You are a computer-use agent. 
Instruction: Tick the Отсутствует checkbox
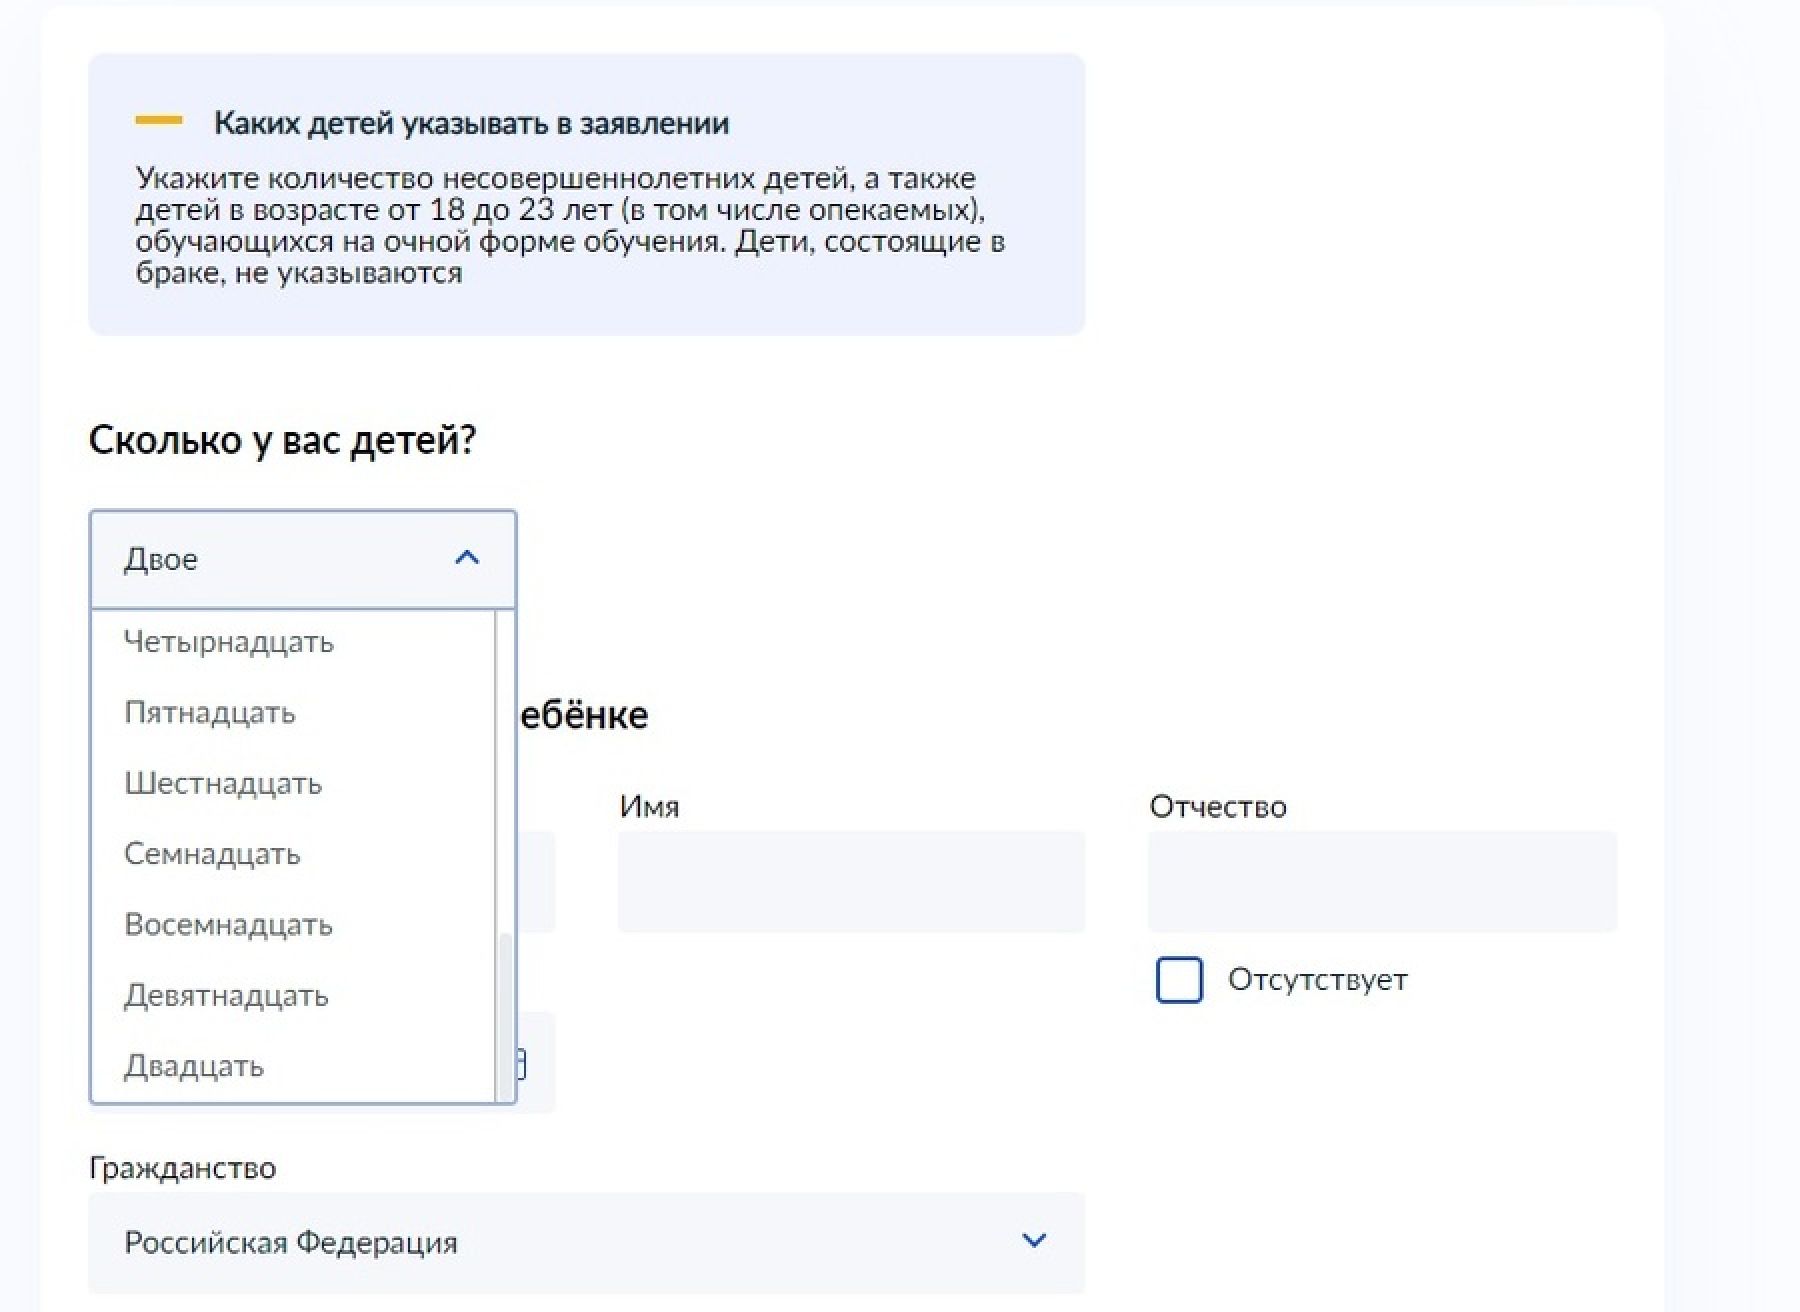[x=1179, y=980]
